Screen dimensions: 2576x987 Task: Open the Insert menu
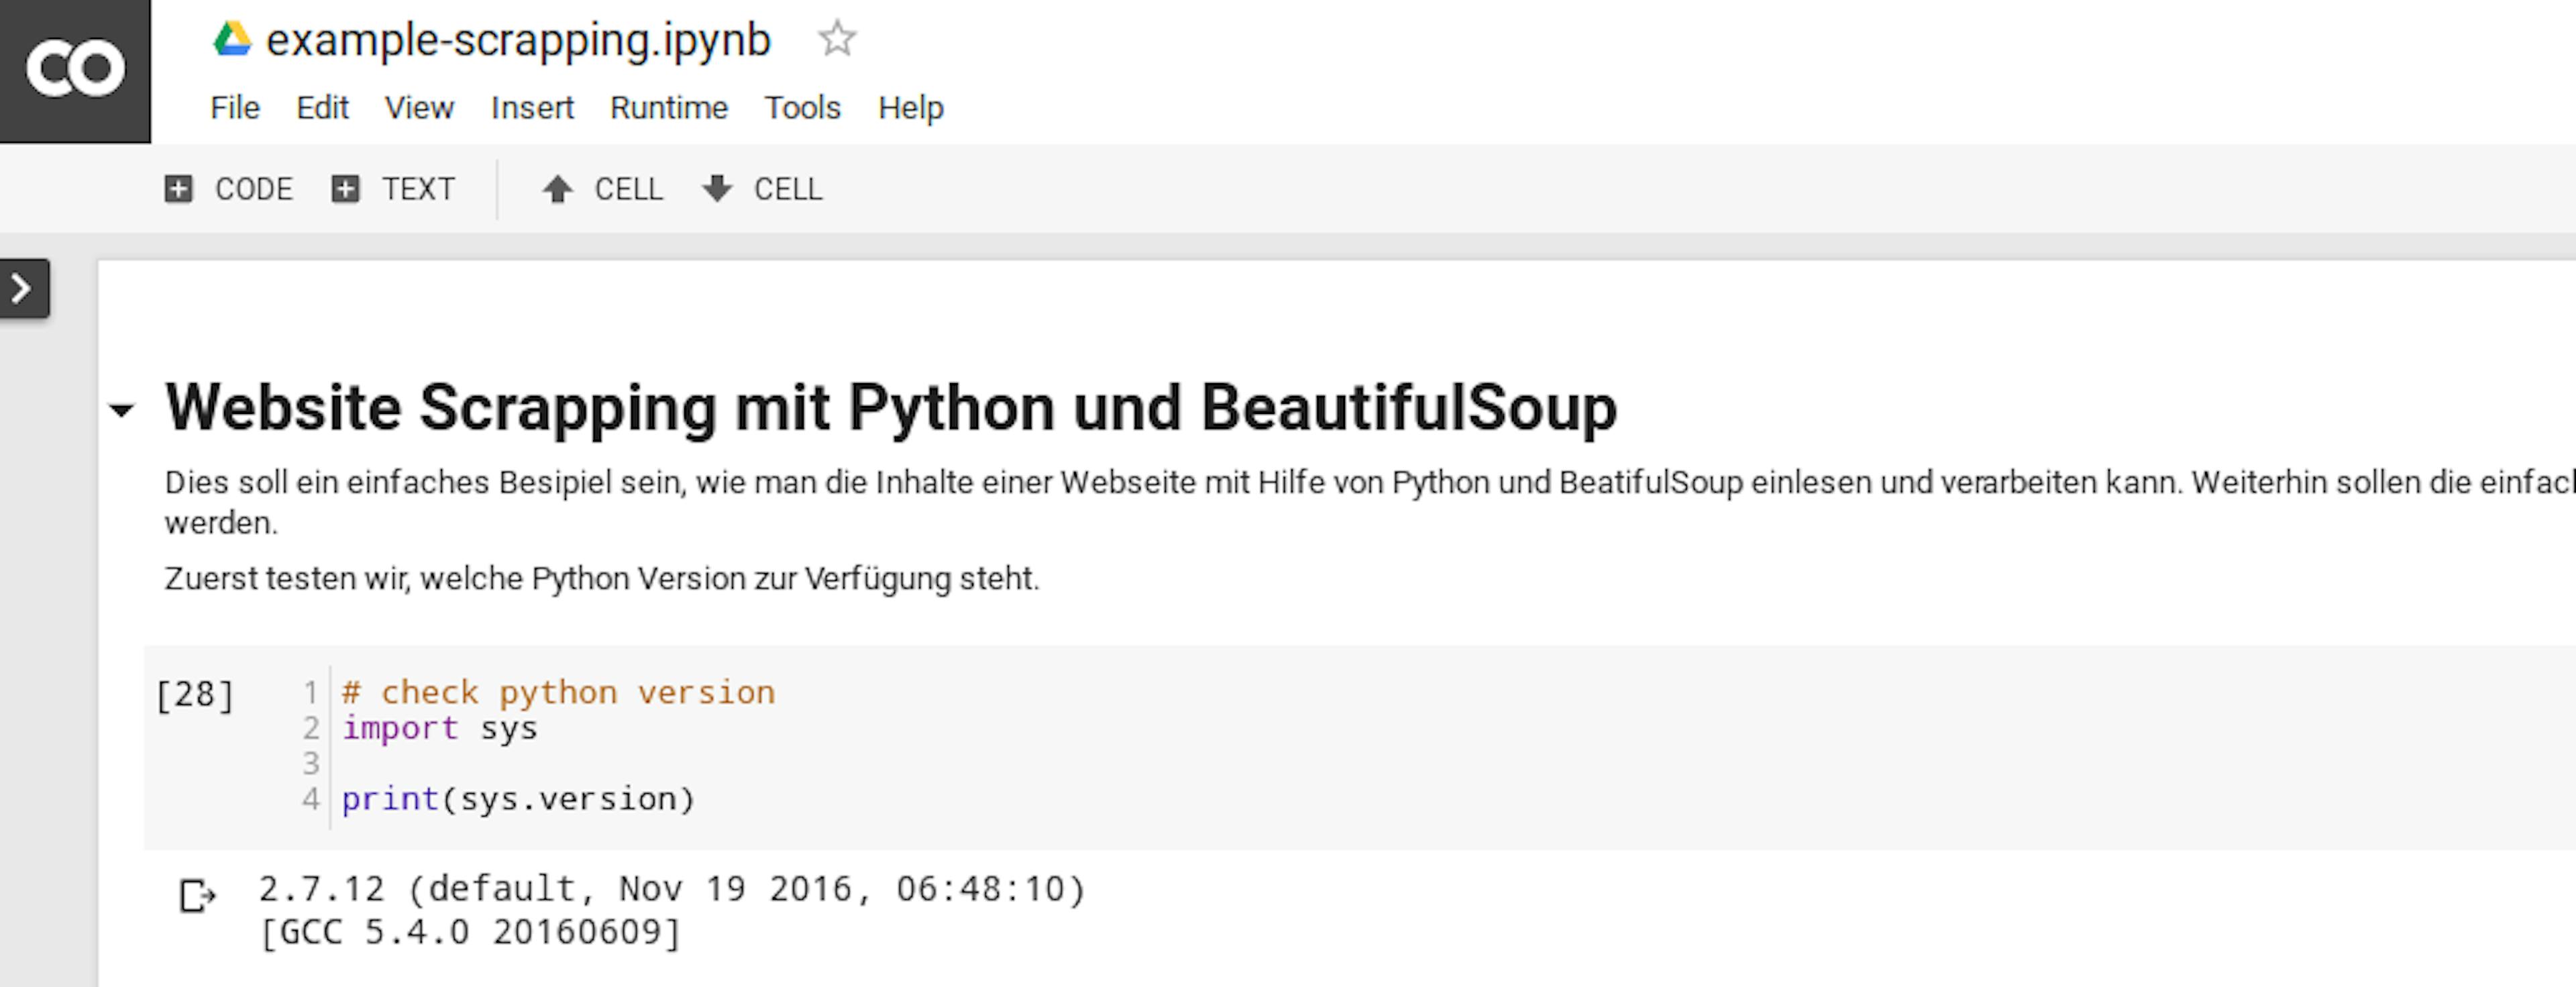(532, 107)
